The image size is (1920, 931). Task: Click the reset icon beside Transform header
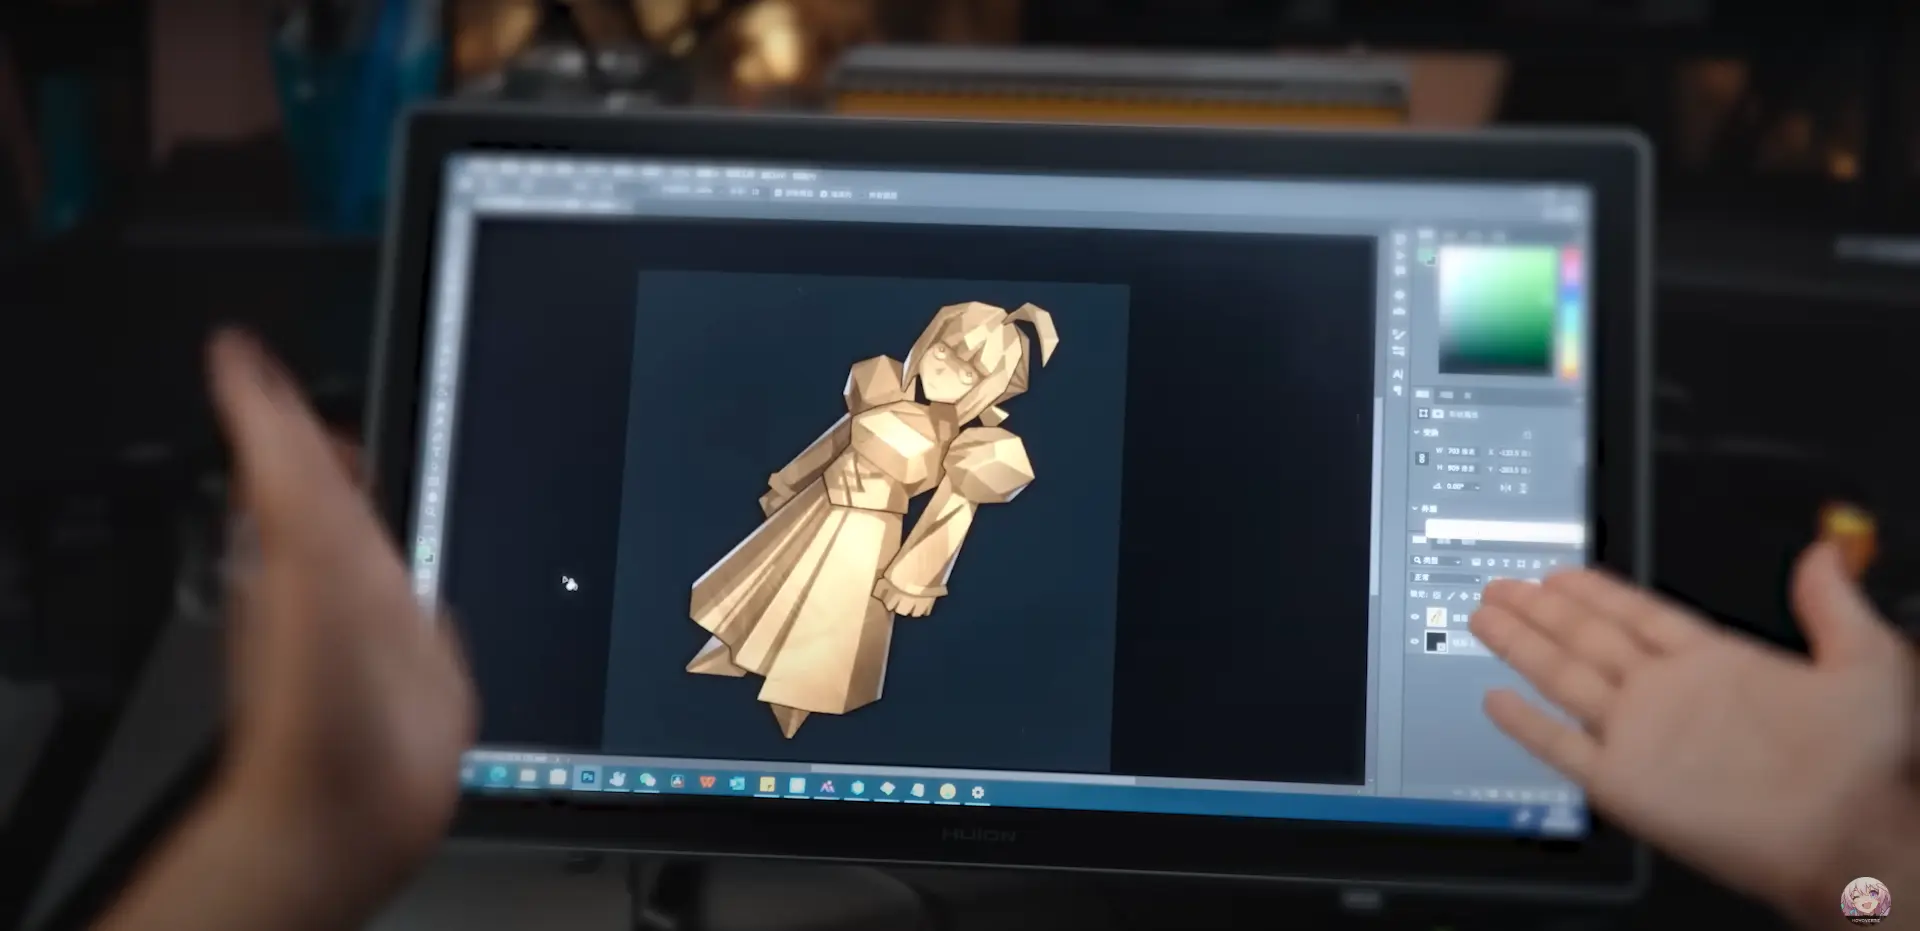[1527, 435]
